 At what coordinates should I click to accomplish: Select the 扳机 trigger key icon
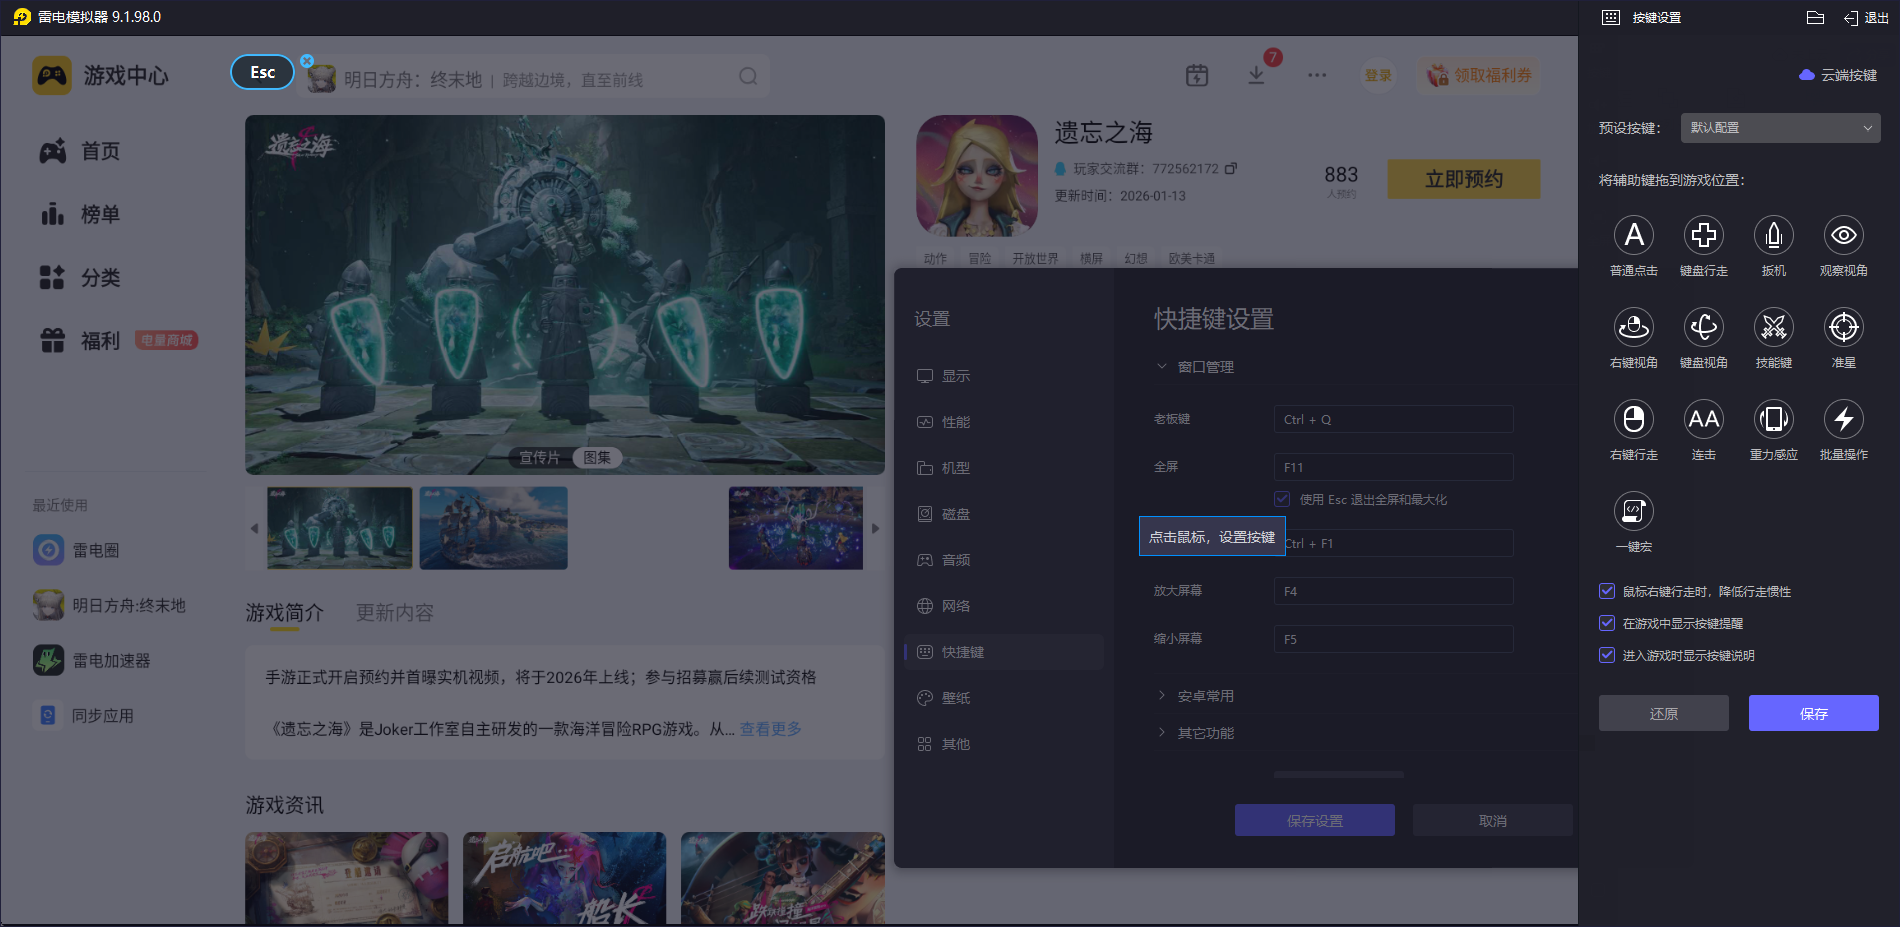1774,236
